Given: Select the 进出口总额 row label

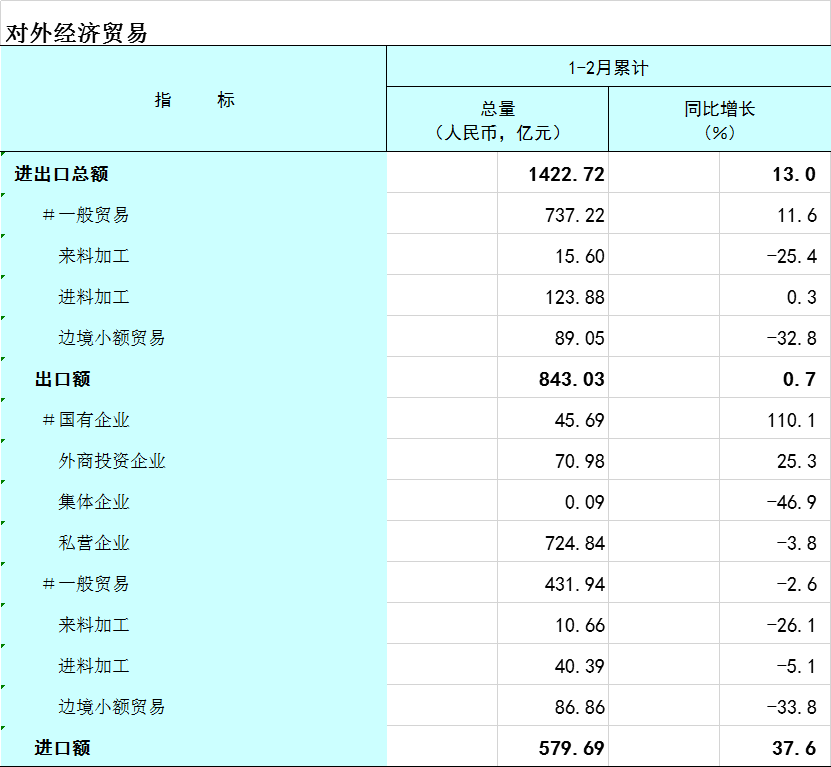Looking at the screenshot, I should [62, 174].
